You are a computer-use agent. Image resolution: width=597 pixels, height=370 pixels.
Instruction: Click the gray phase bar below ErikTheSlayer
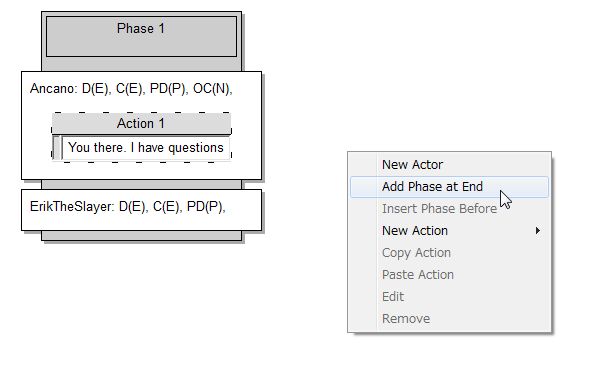(141, 236)
